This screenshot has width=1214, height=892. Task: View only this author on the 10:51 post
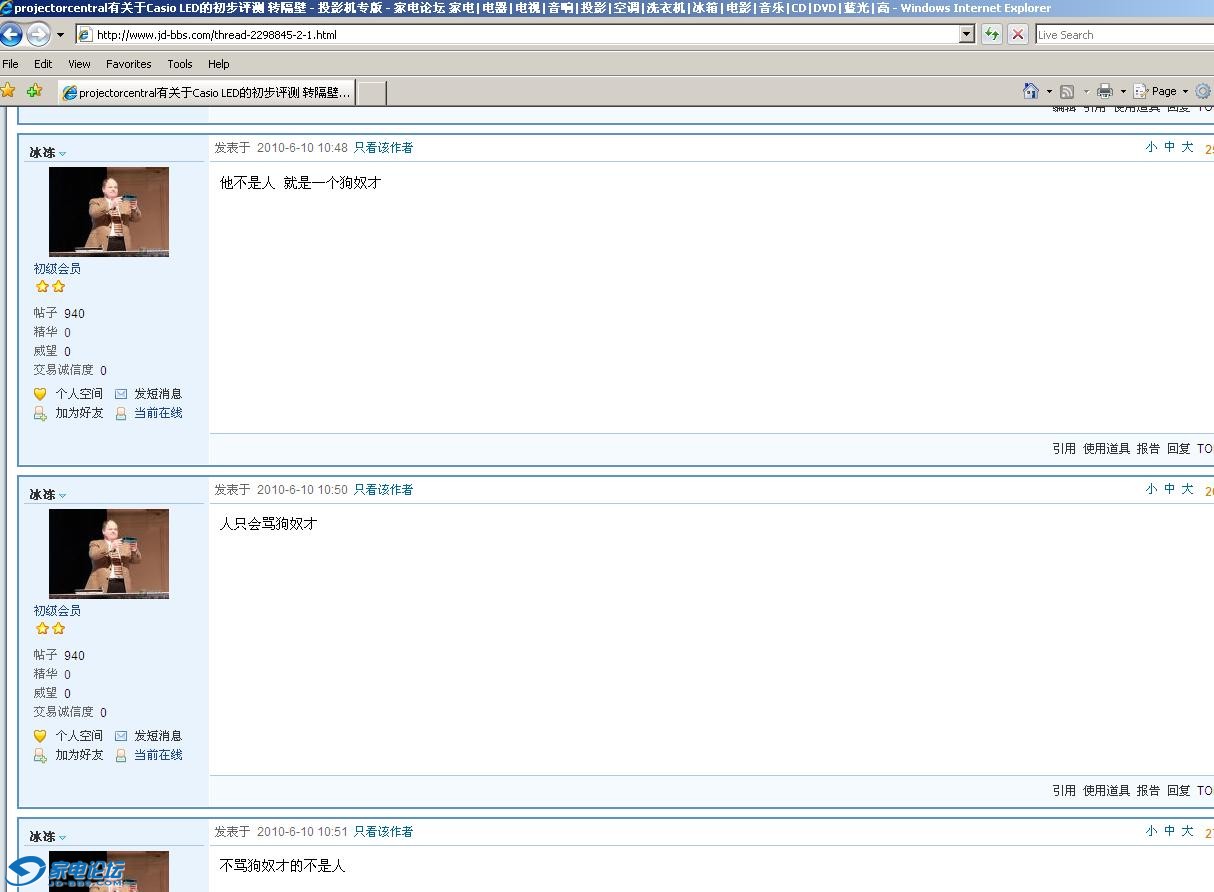[x=383, y=832]
